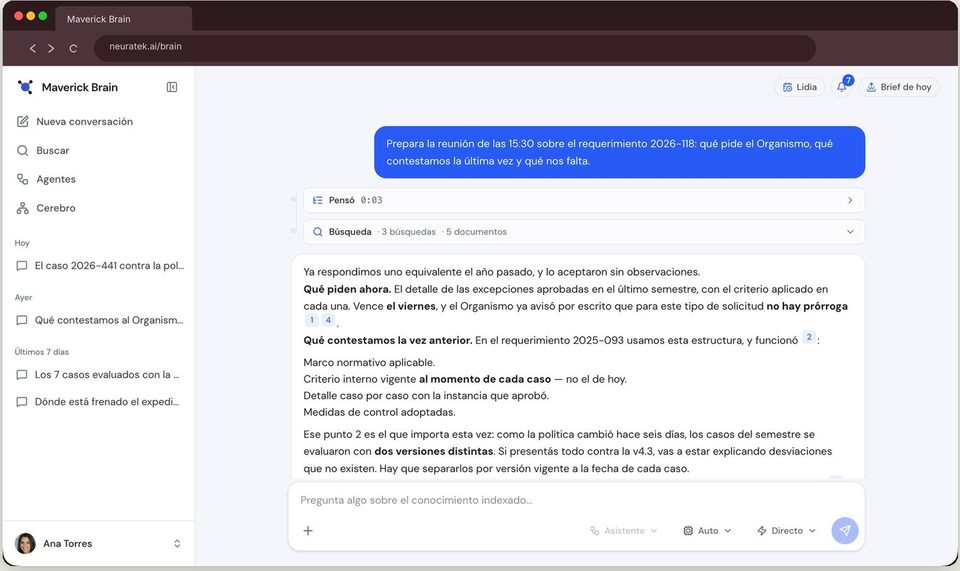Viewport: 960px width, 571px height.
Task: Open chat 'Qué contestamos al Organism...'
Action: [x=99, y=320]
